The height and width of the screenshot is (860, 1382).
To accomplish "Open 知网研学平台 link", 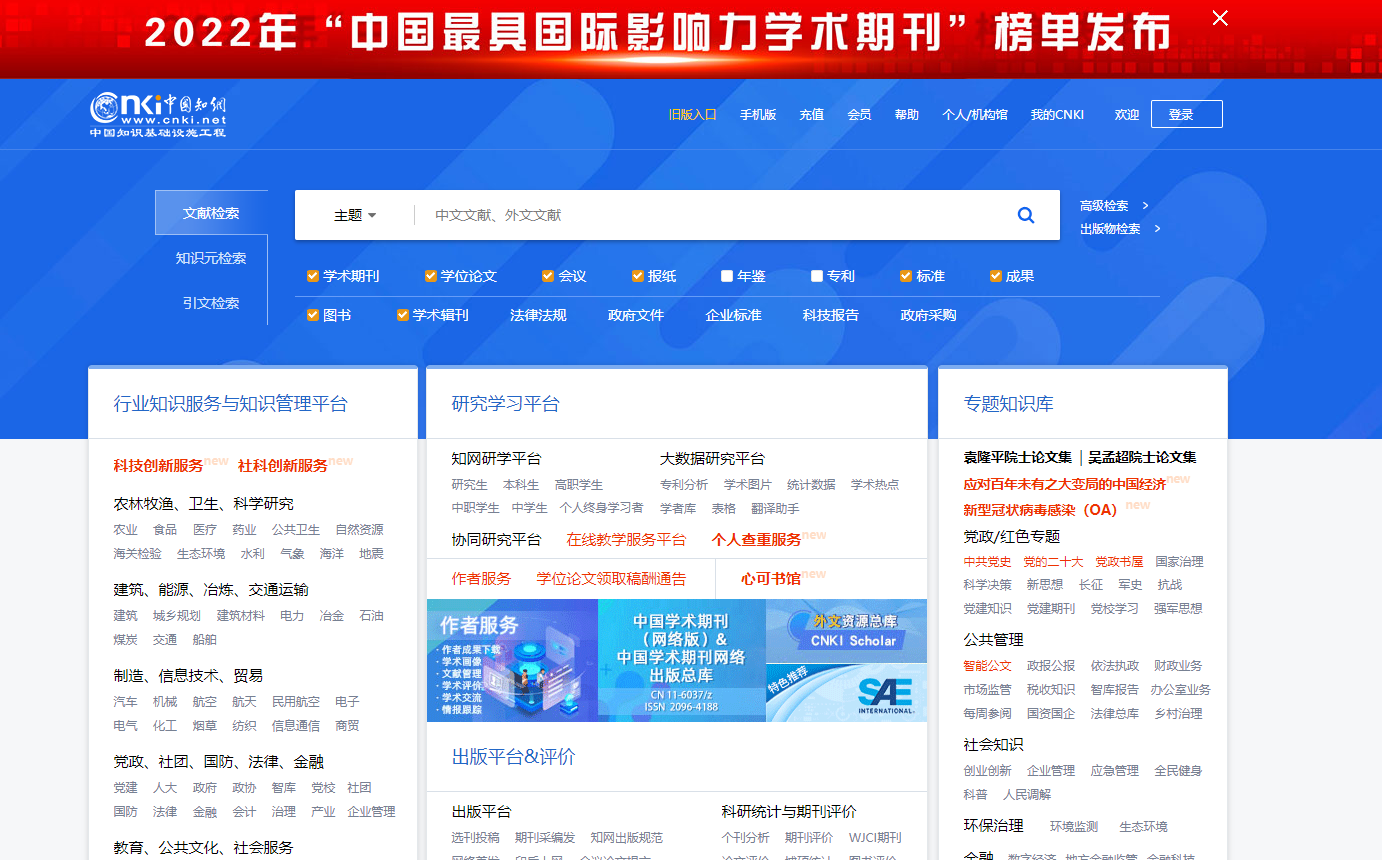I will click(496, 459).
